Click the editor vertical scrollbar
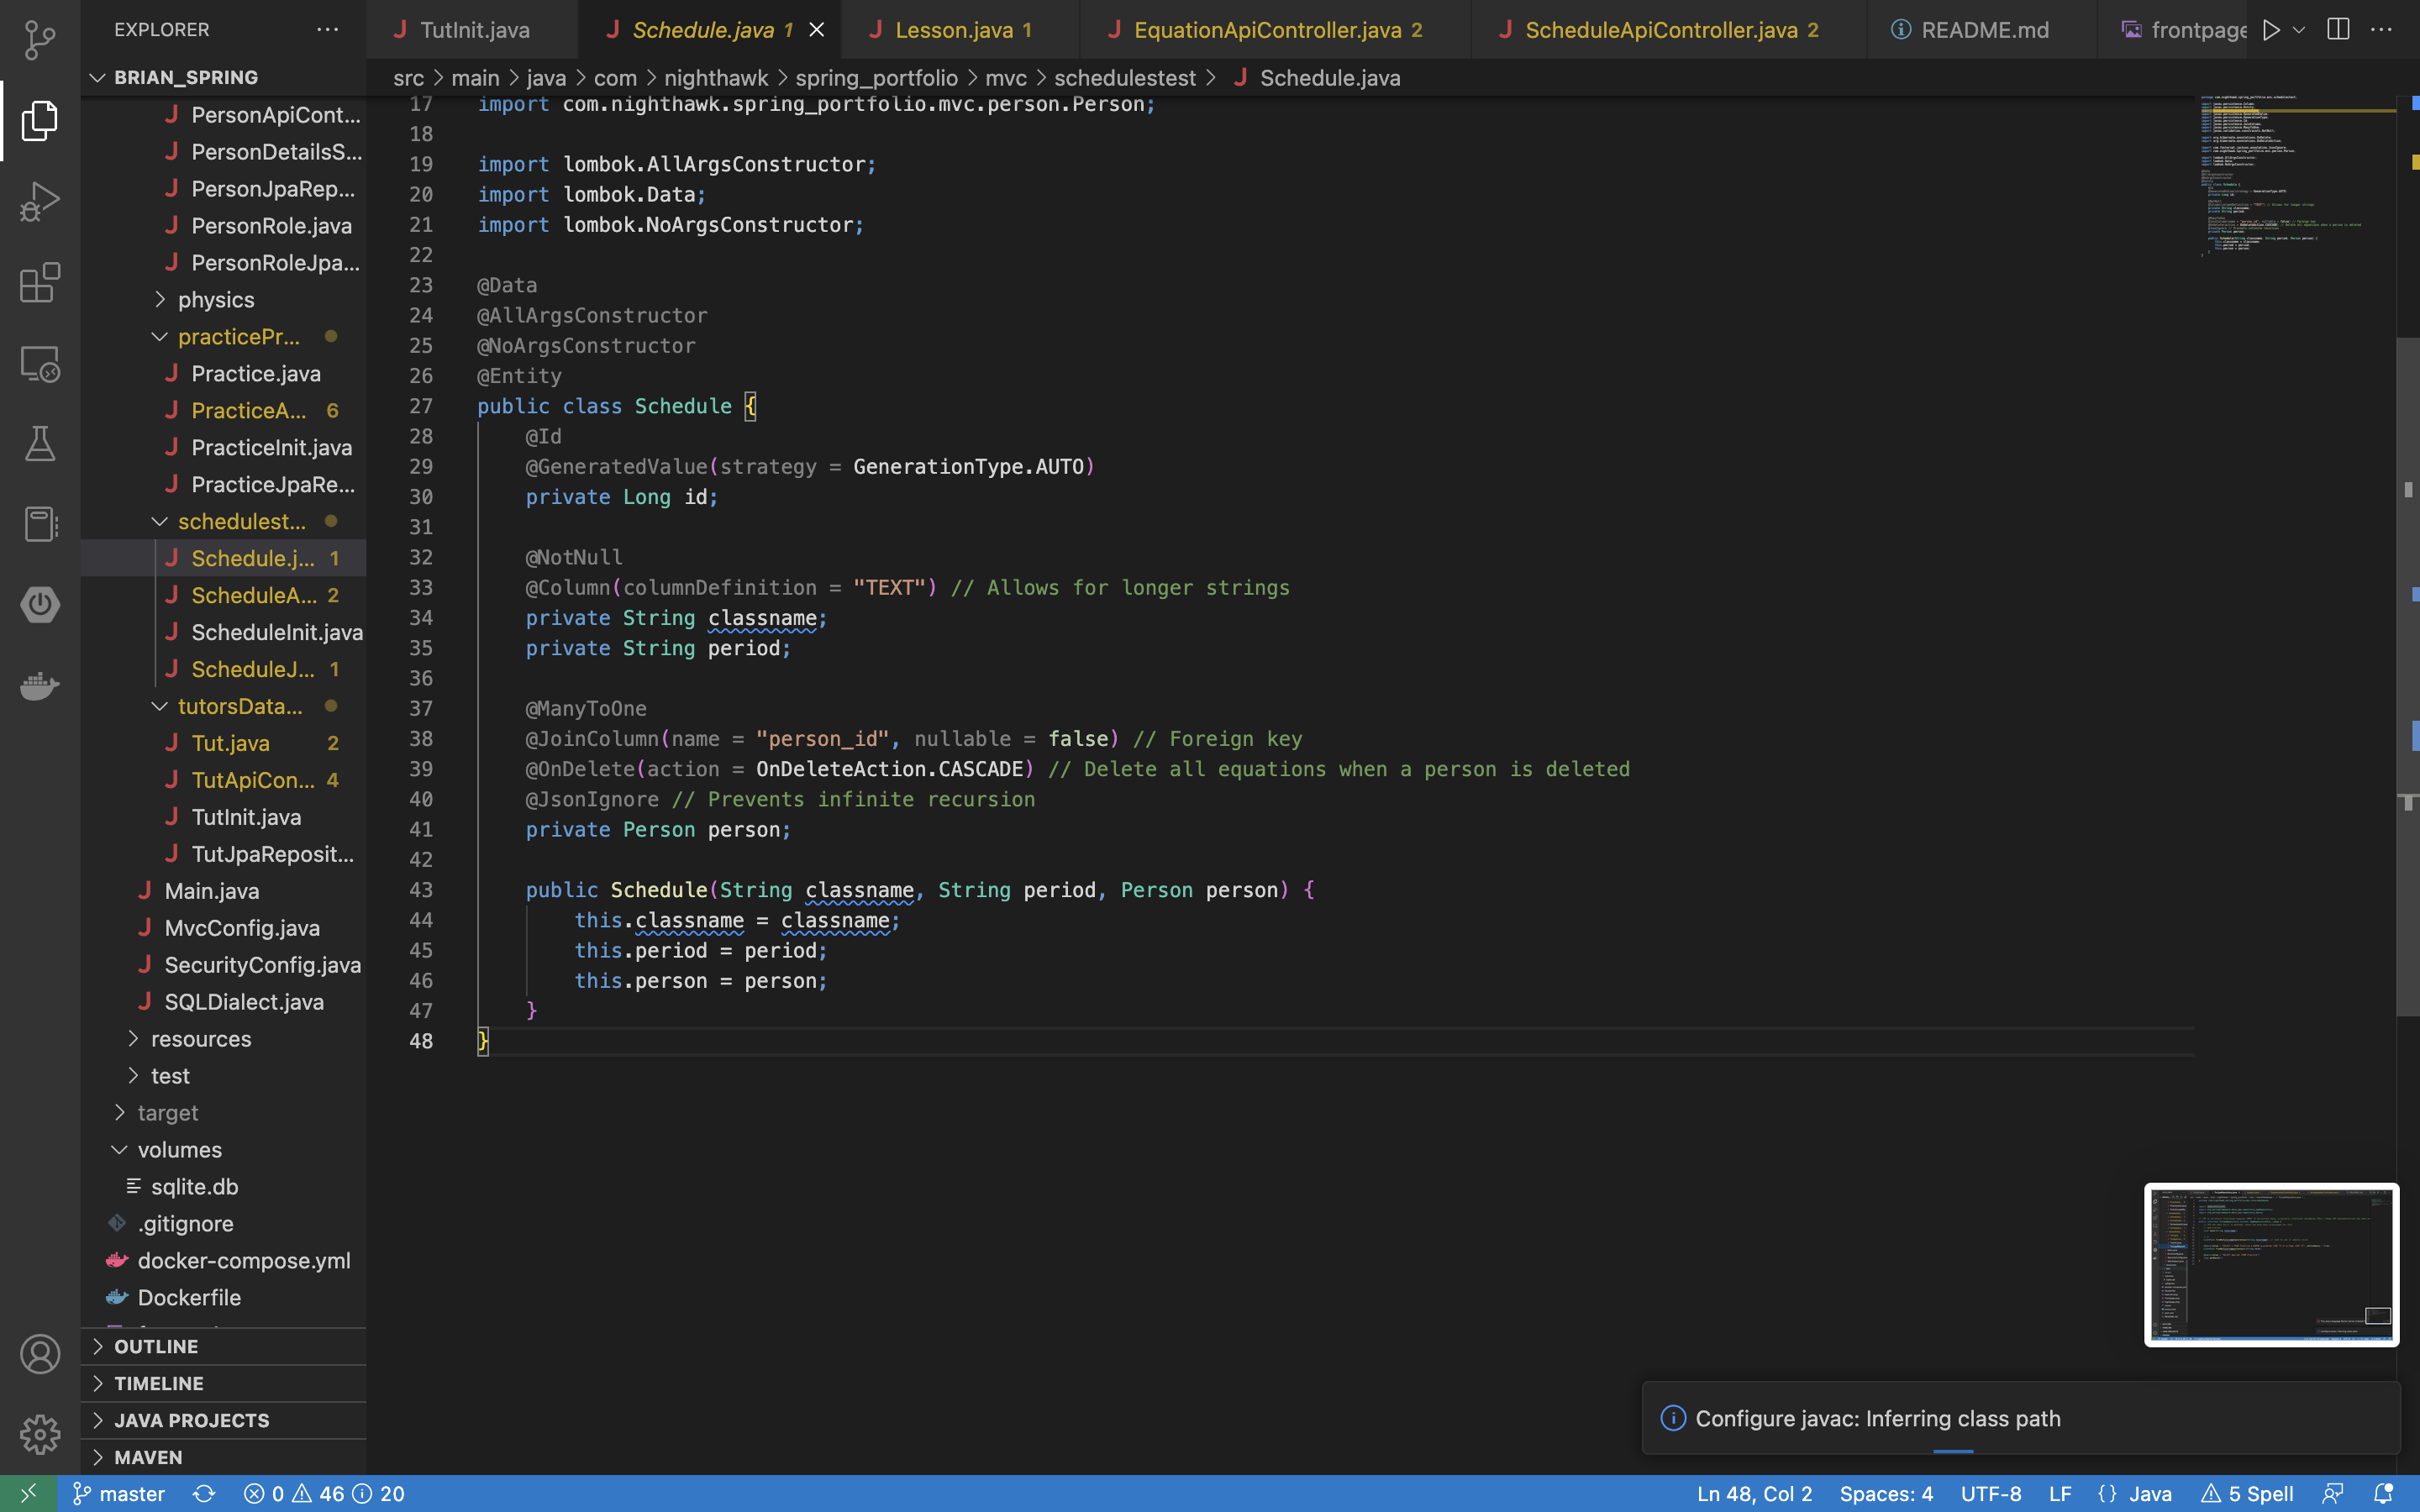This screenshot has width=2420, height=1512. pos(2407,678)
